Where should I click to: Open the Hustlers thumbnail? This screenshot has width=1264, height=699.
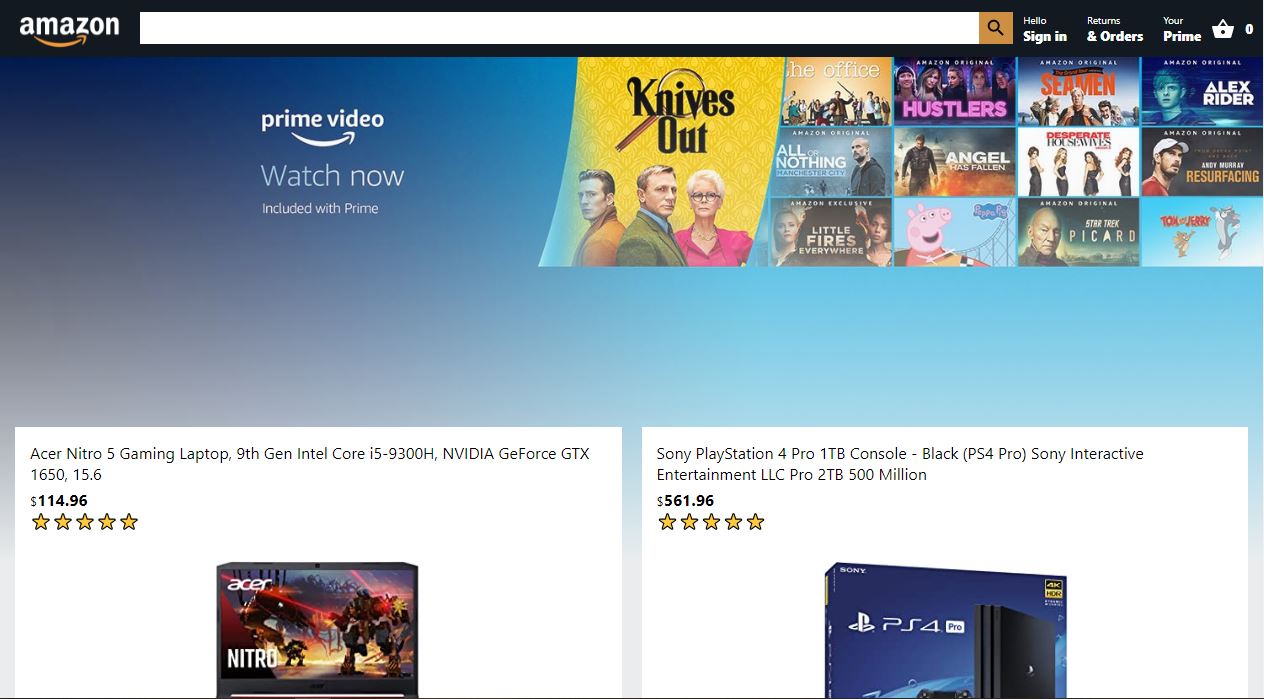[954, 91]
